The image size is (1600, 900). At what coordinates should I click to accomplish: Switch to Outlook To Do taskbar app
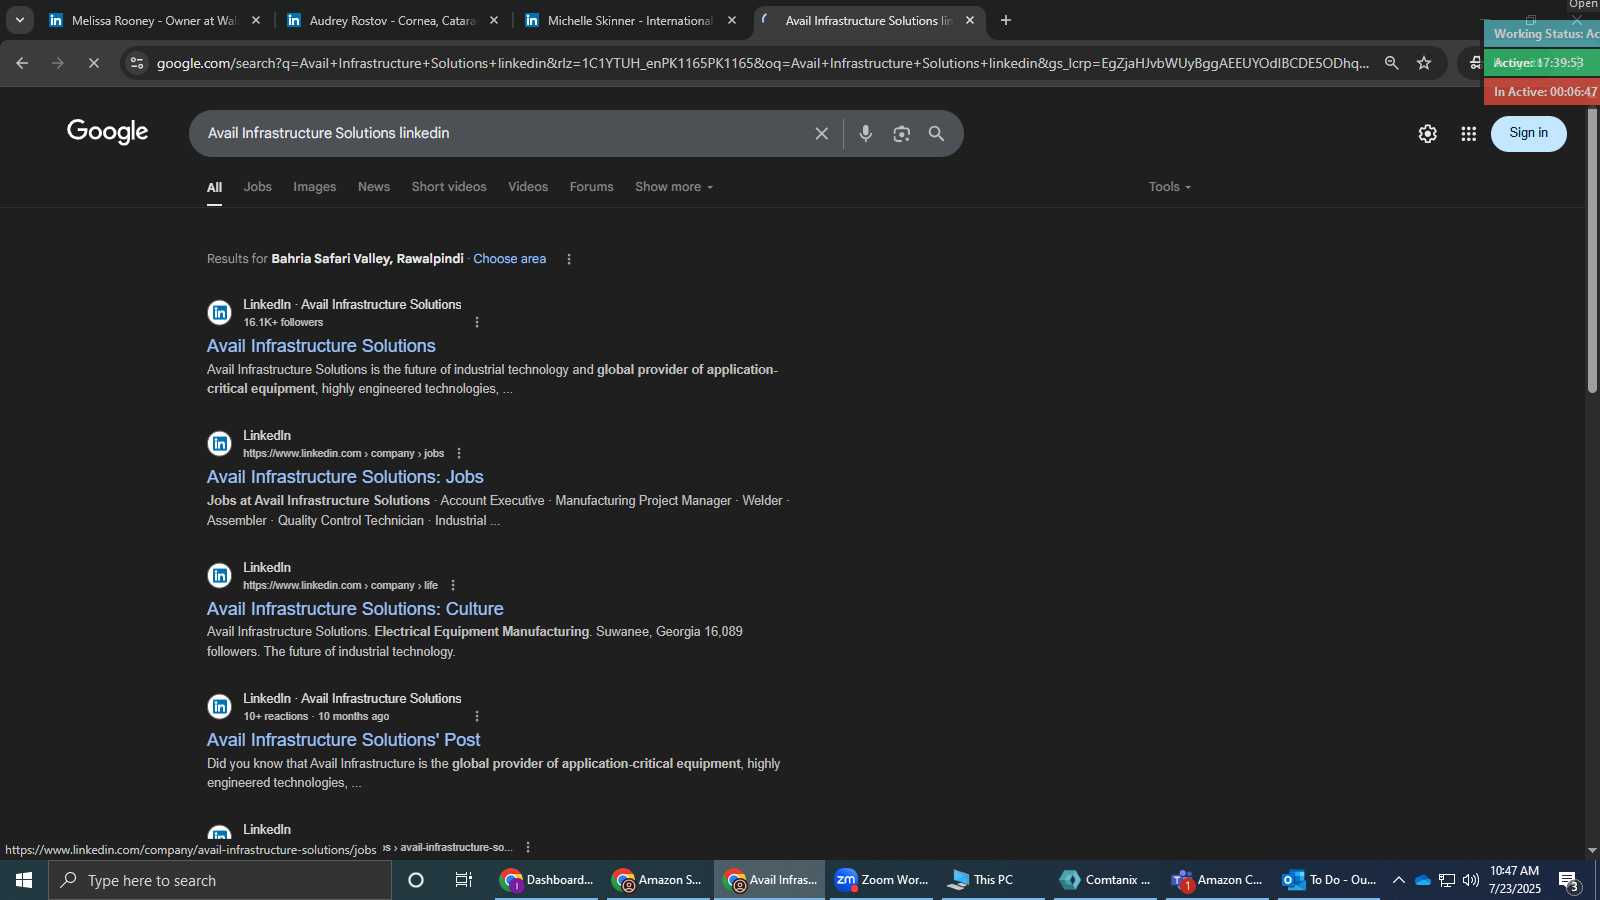(x=1329, y=880)
